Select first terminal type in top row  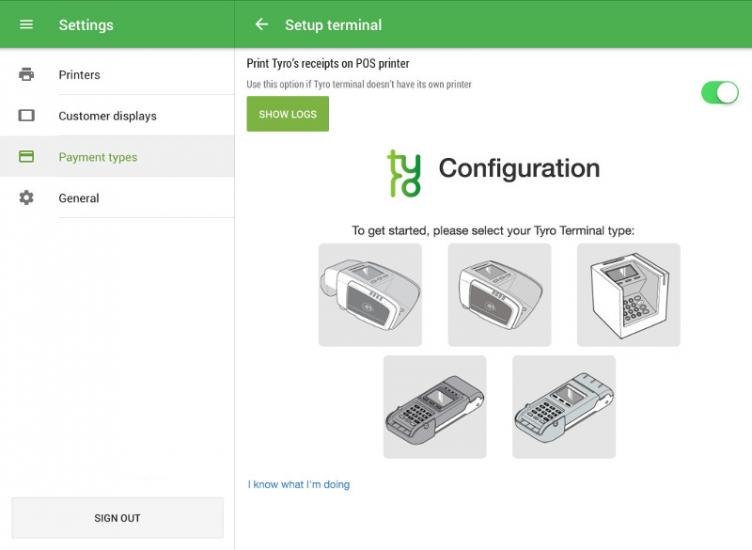[x=370, y=295]
